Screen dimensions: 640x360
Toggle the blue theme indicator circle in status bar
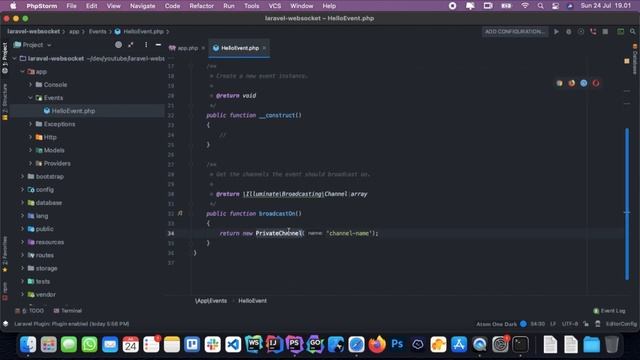(x=523, y=324)
